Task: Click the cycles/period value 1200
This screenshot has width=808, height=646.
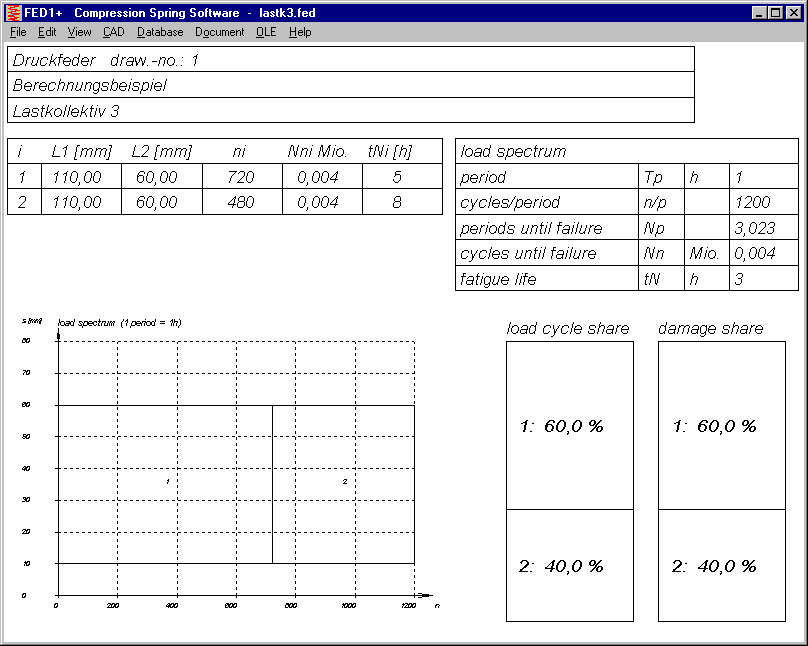Action: tap(752, 202)
